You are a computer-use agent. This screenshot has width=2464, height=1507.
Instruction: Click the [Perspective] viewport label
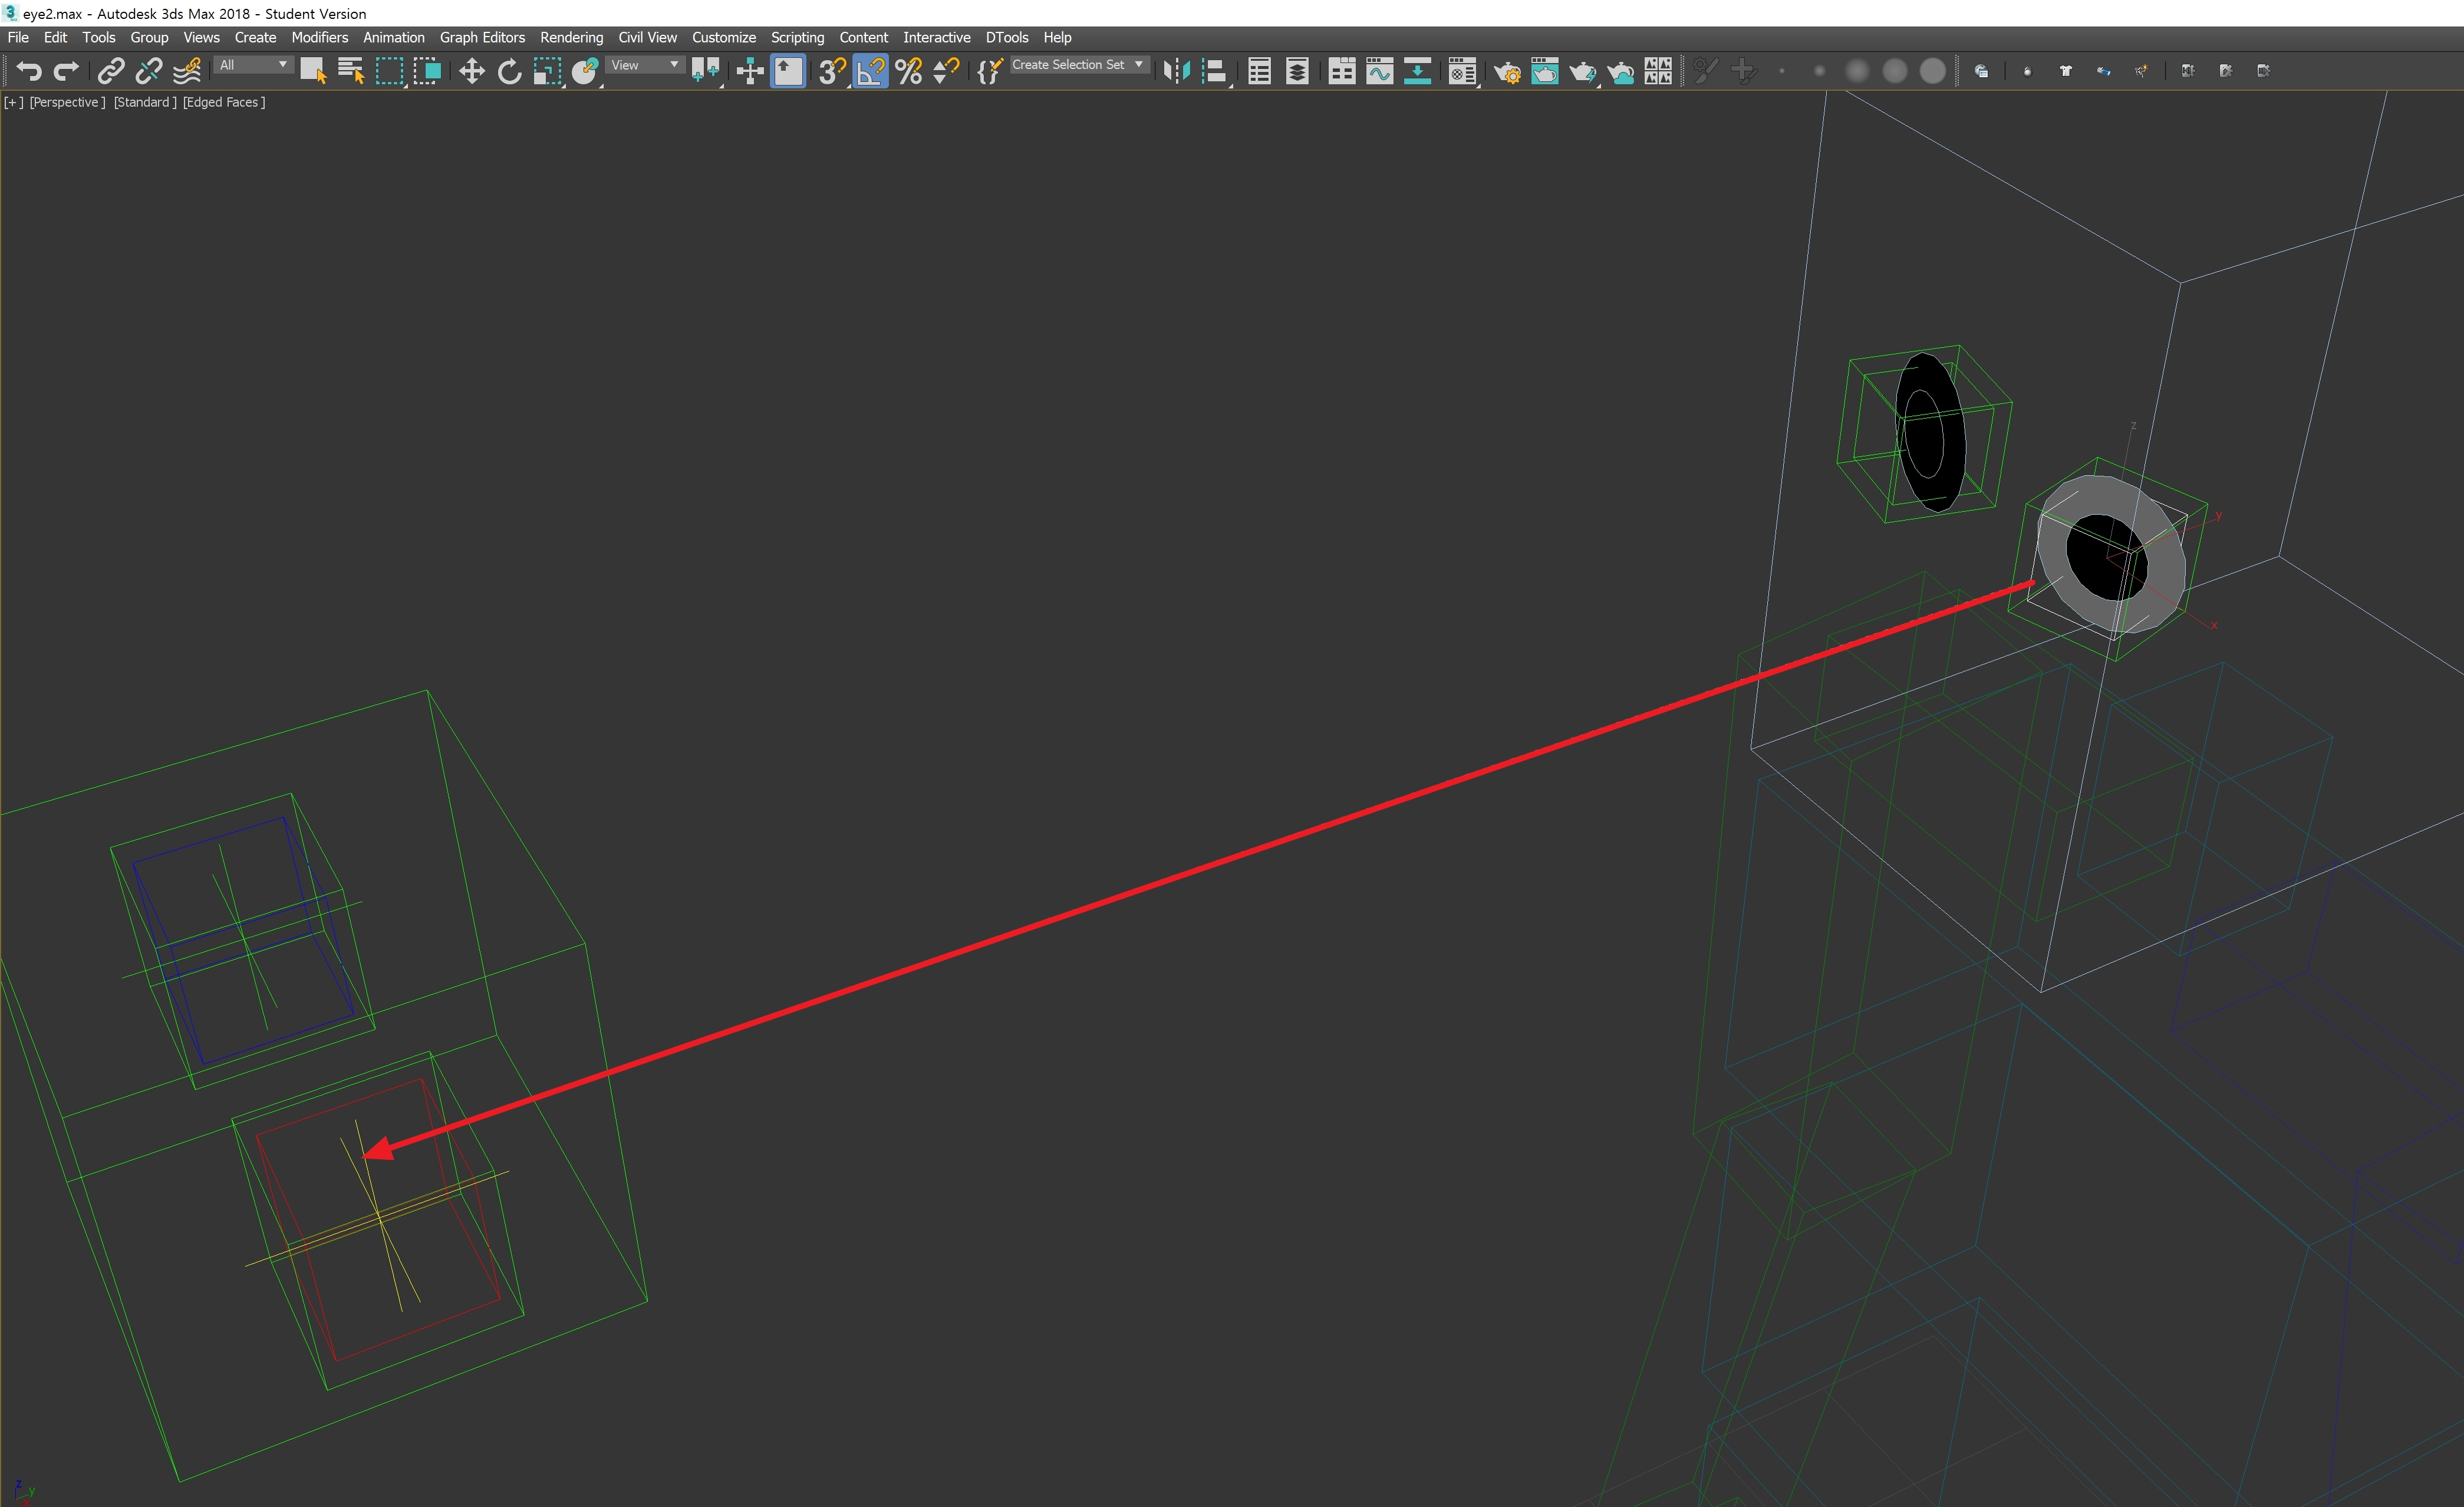pyautogui.click(x=67, y=102)
